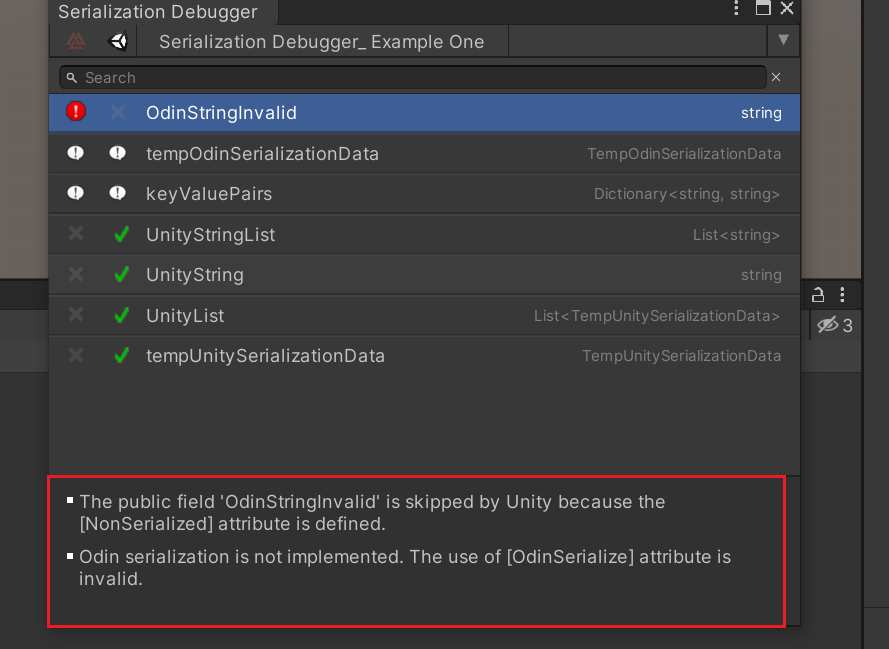The image size is (889, 649).
Task: Open the background panel's three-dot menu
Action: [843, 295]
